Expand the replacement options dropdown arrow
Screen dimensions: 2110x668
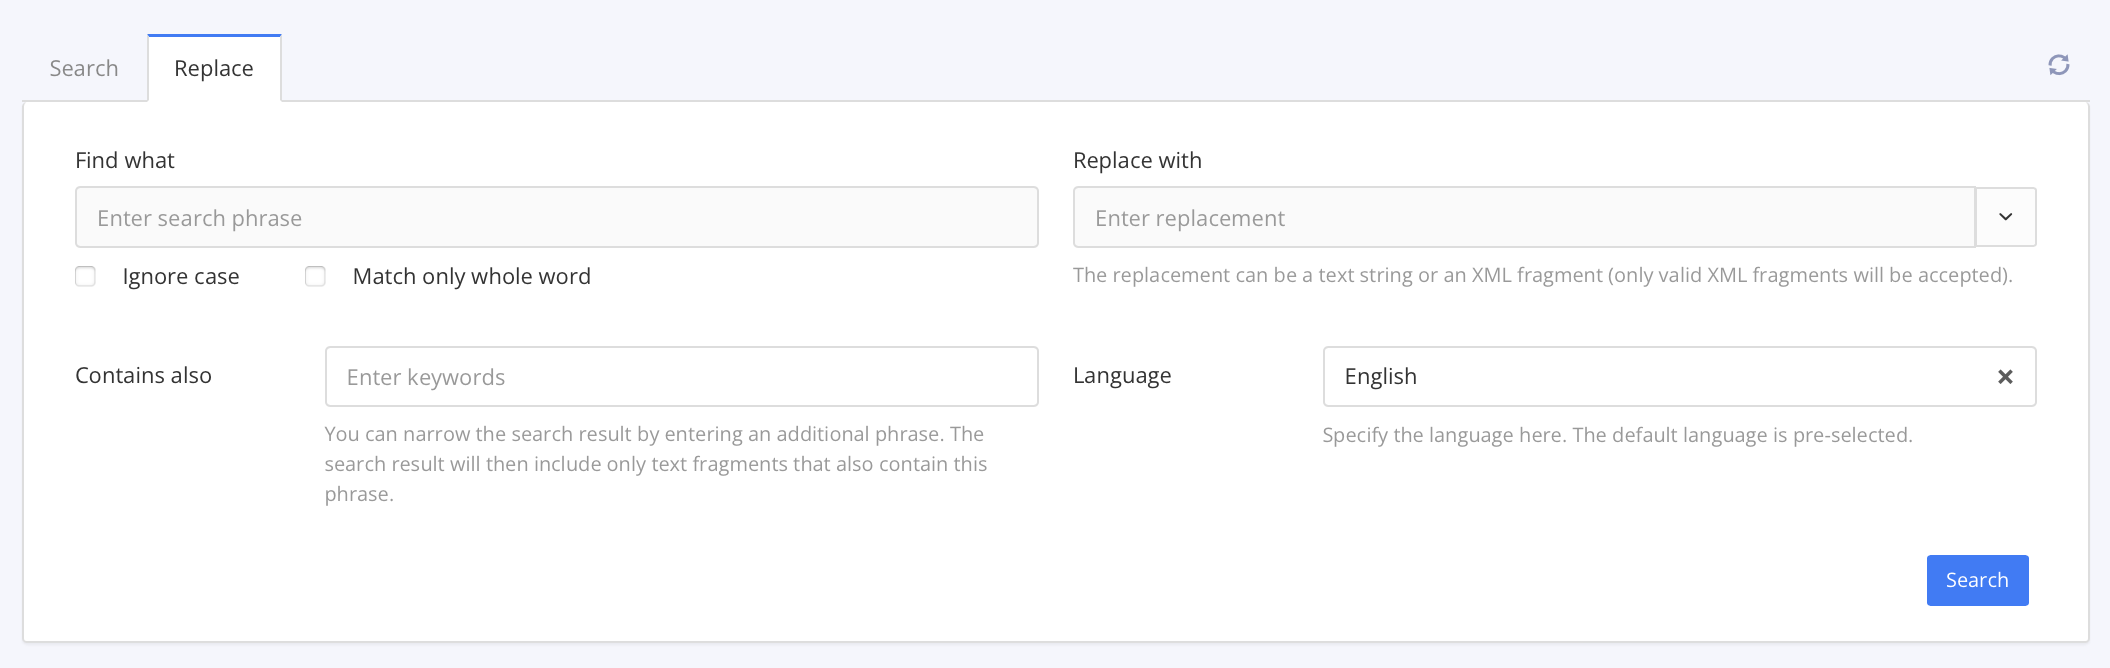click(2005, 217)
